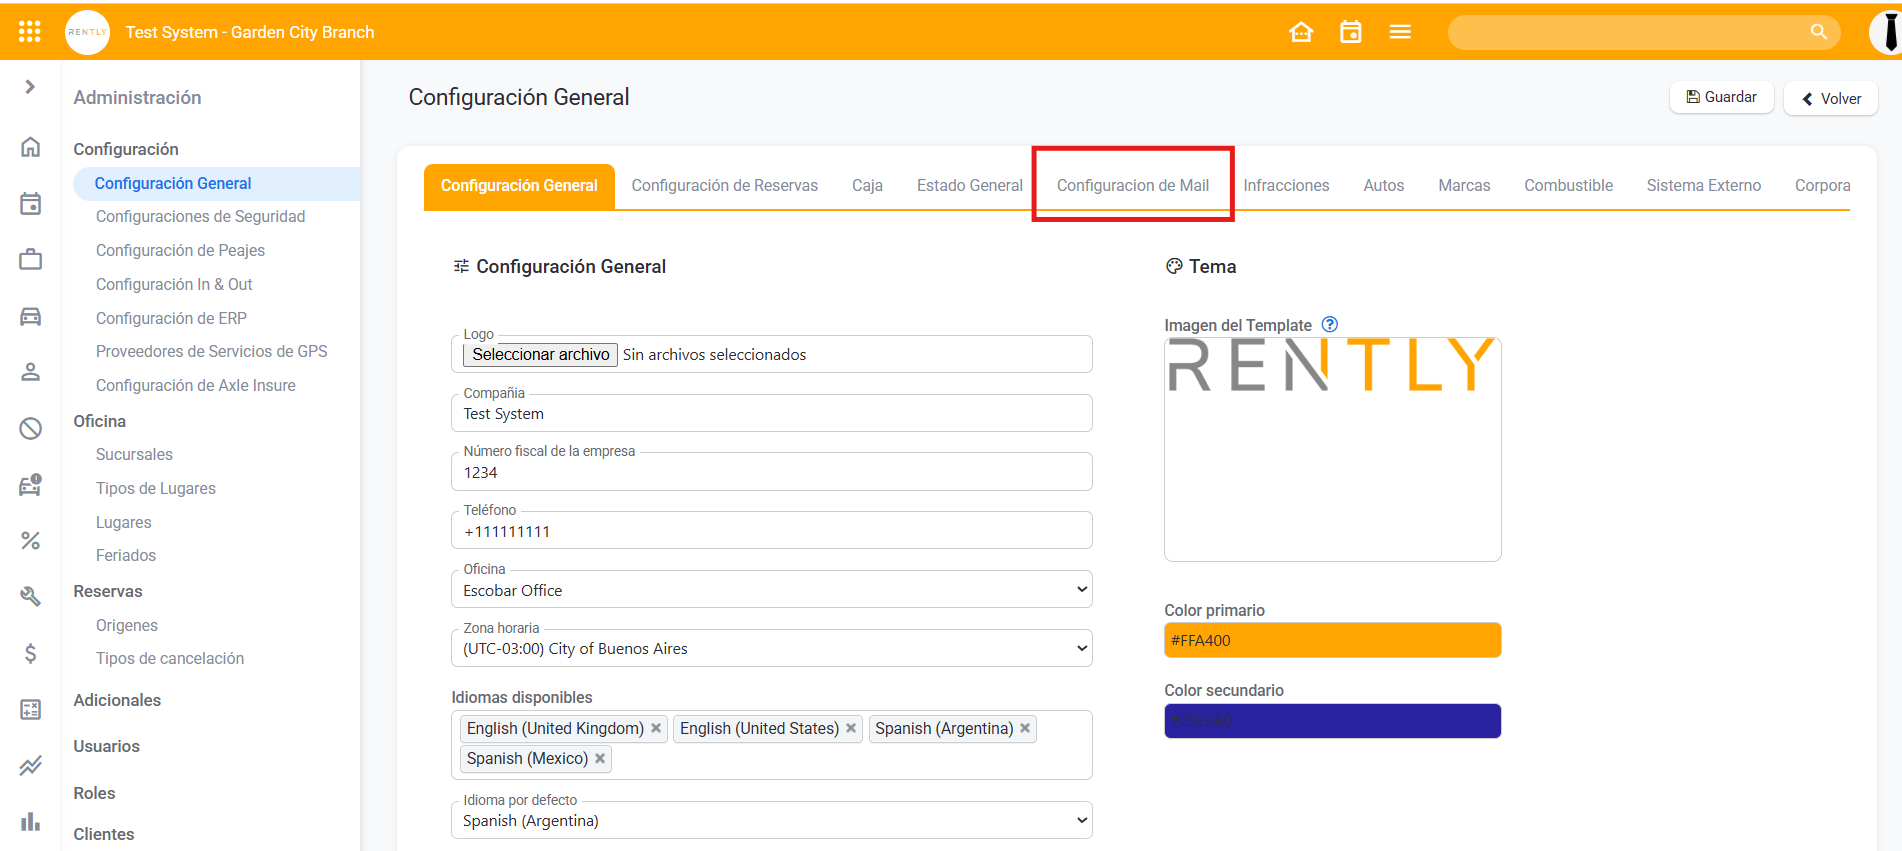Switch to Configuracion de Mail tab
1902x851 pixels.
coord(1132,185)
